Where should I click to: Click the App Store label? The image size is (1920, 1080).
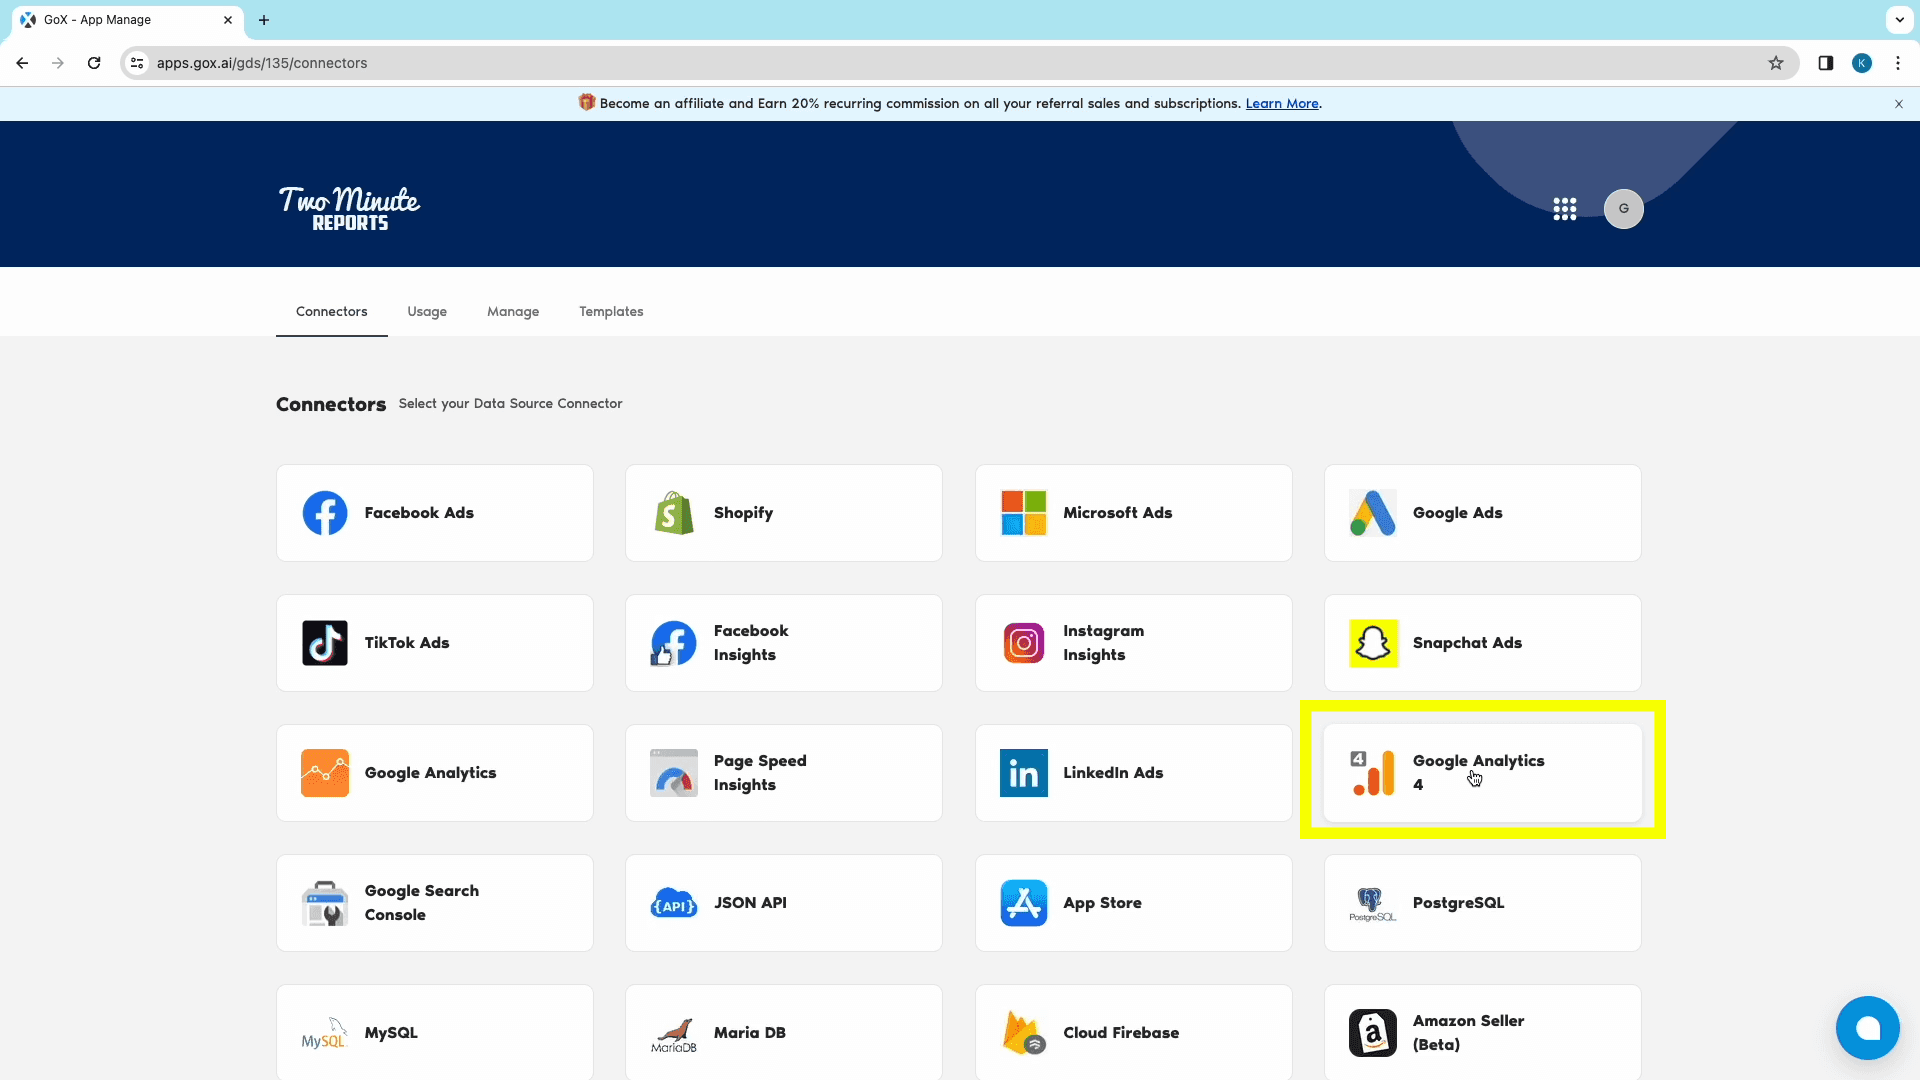pos(1102,903)
